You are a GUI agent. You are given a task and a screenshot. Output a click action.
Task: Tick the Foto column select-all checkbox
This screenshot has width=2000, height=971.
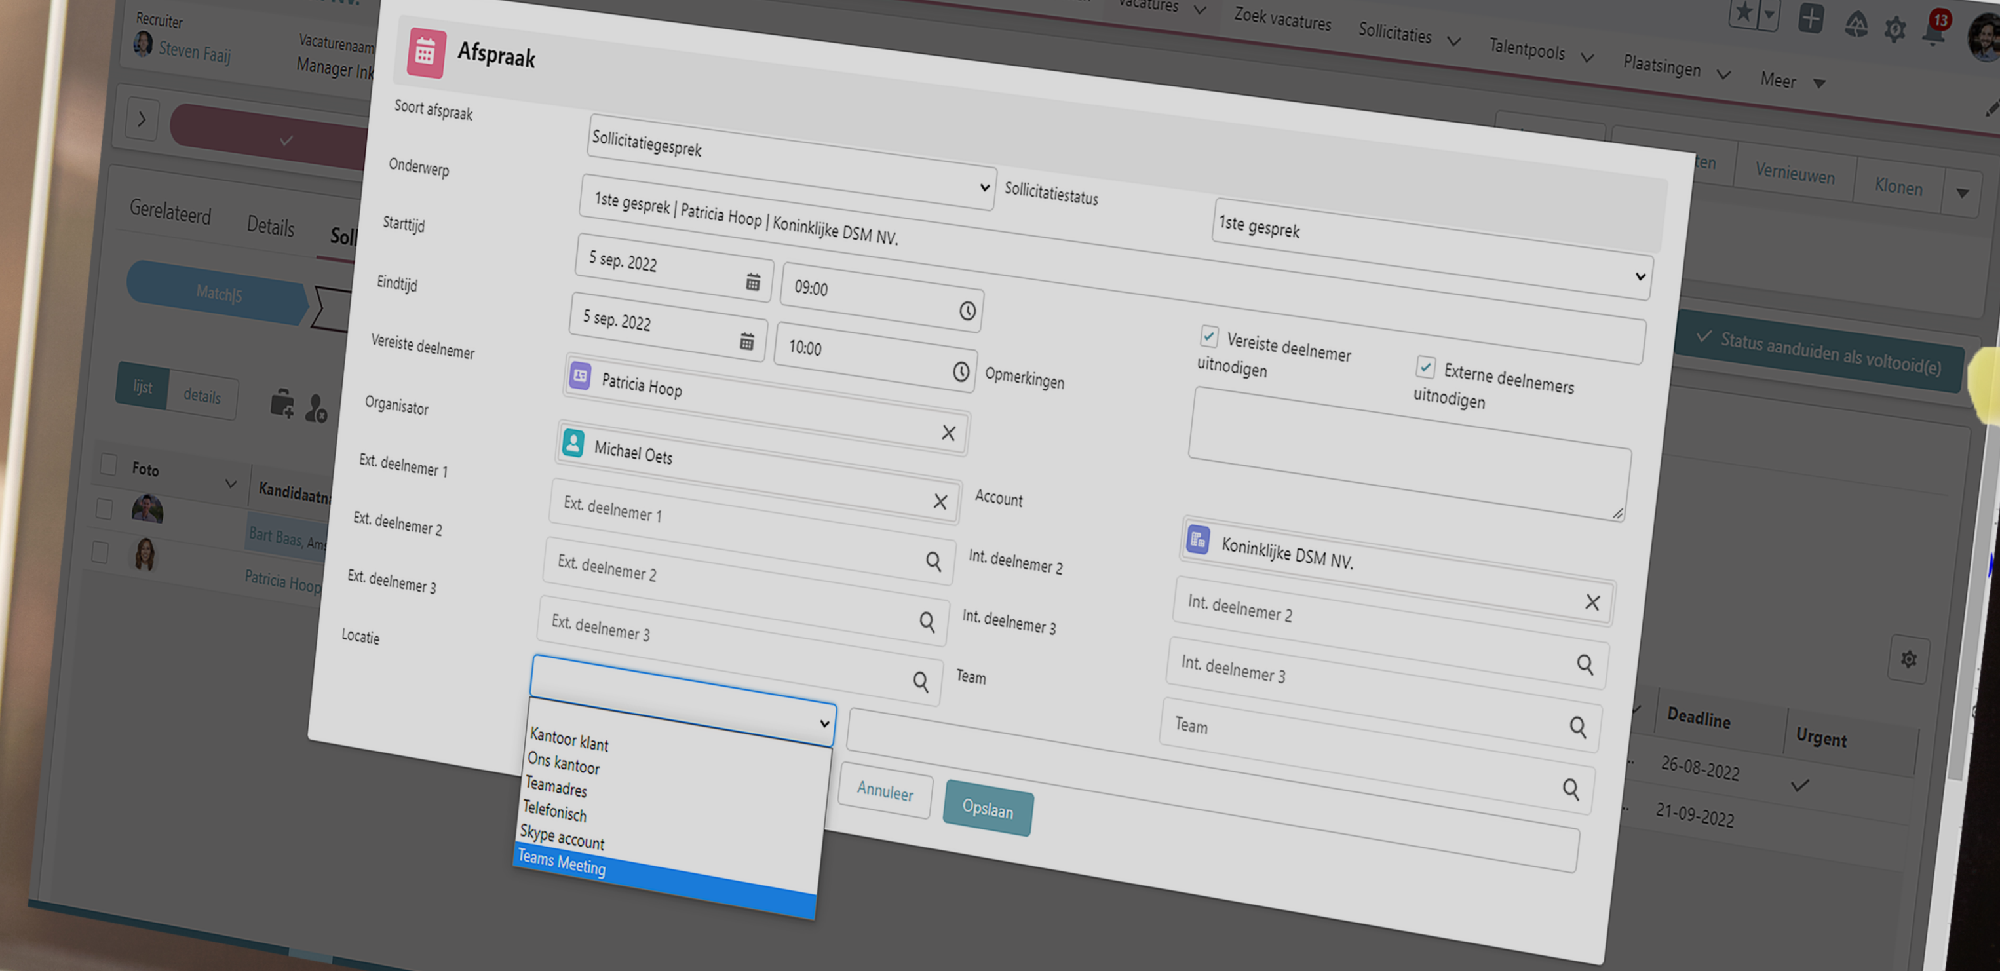point(108,465)
